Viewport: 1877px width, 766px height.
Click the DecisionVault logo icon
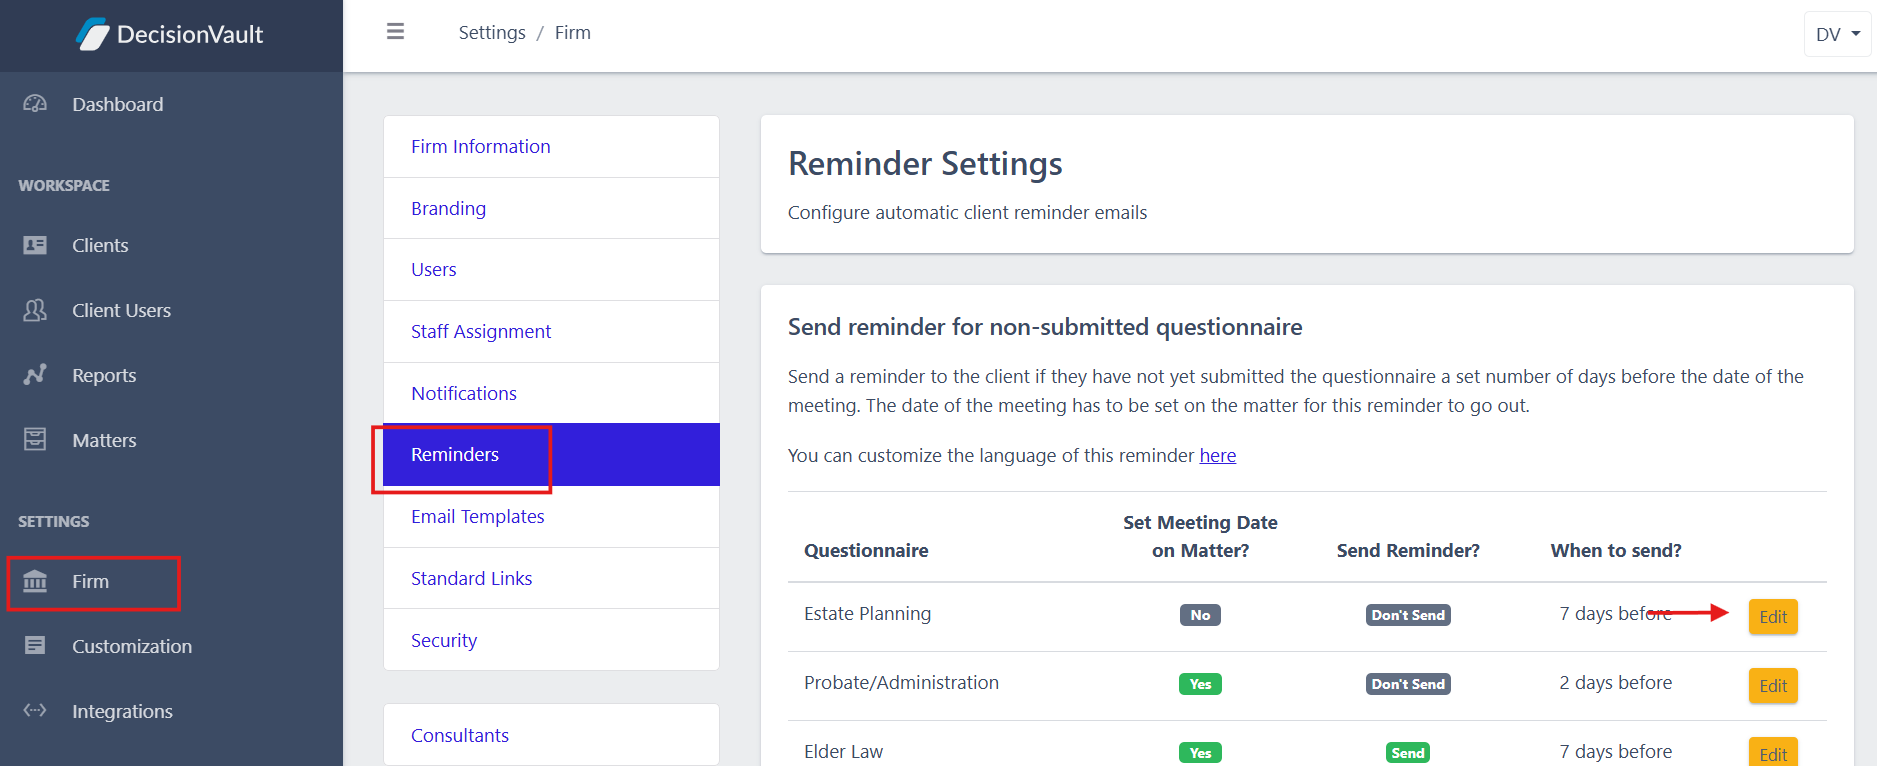[92, 35]
